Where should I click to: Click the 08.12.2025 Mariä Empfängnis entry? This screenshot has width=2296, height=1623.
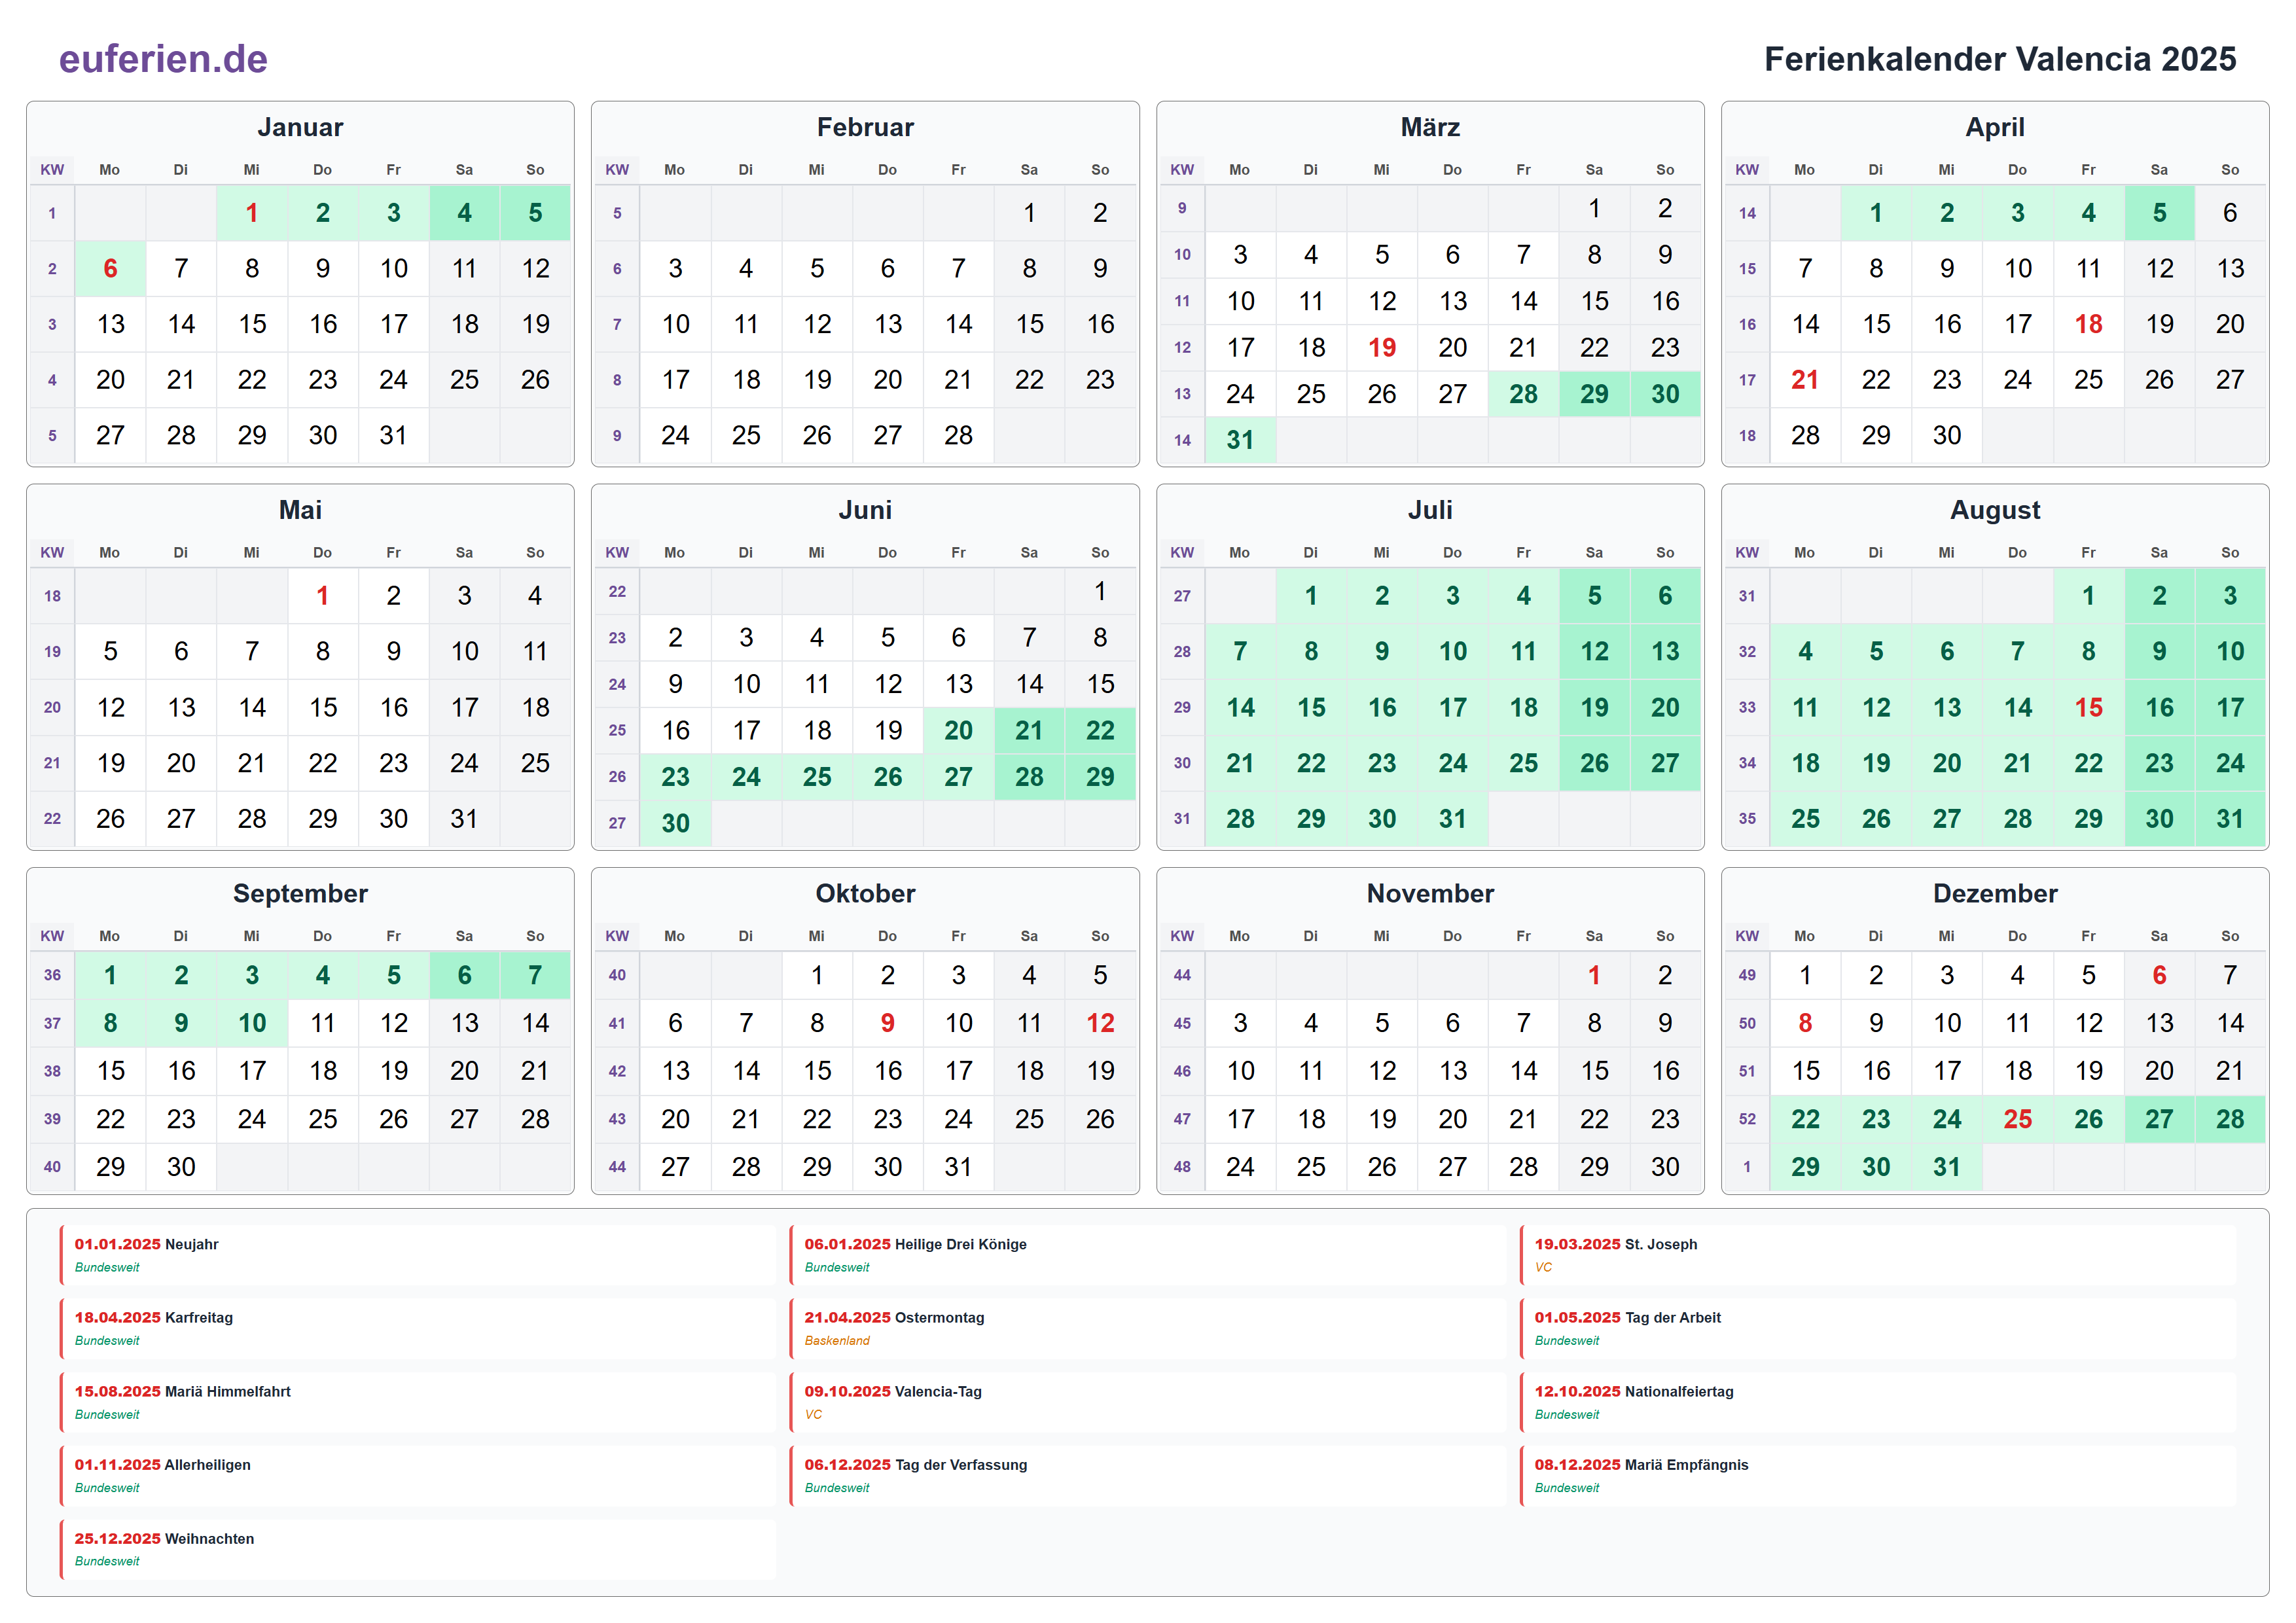[1877, 1476]
